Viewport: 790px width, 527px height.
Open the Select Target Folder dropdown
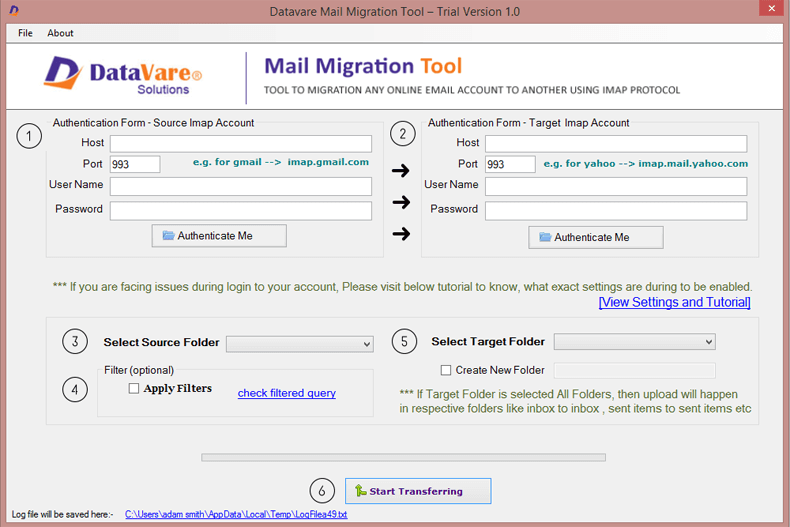tap(634, 342)
